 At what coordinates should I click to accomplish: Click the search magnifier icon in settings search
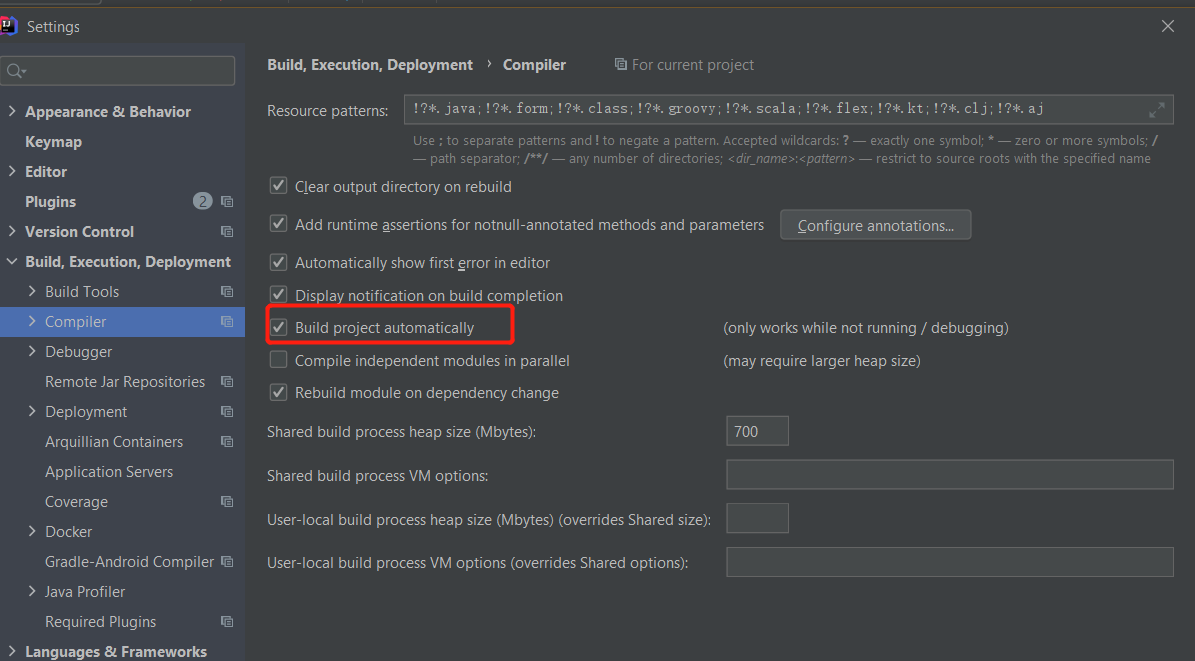pos(15,71)
